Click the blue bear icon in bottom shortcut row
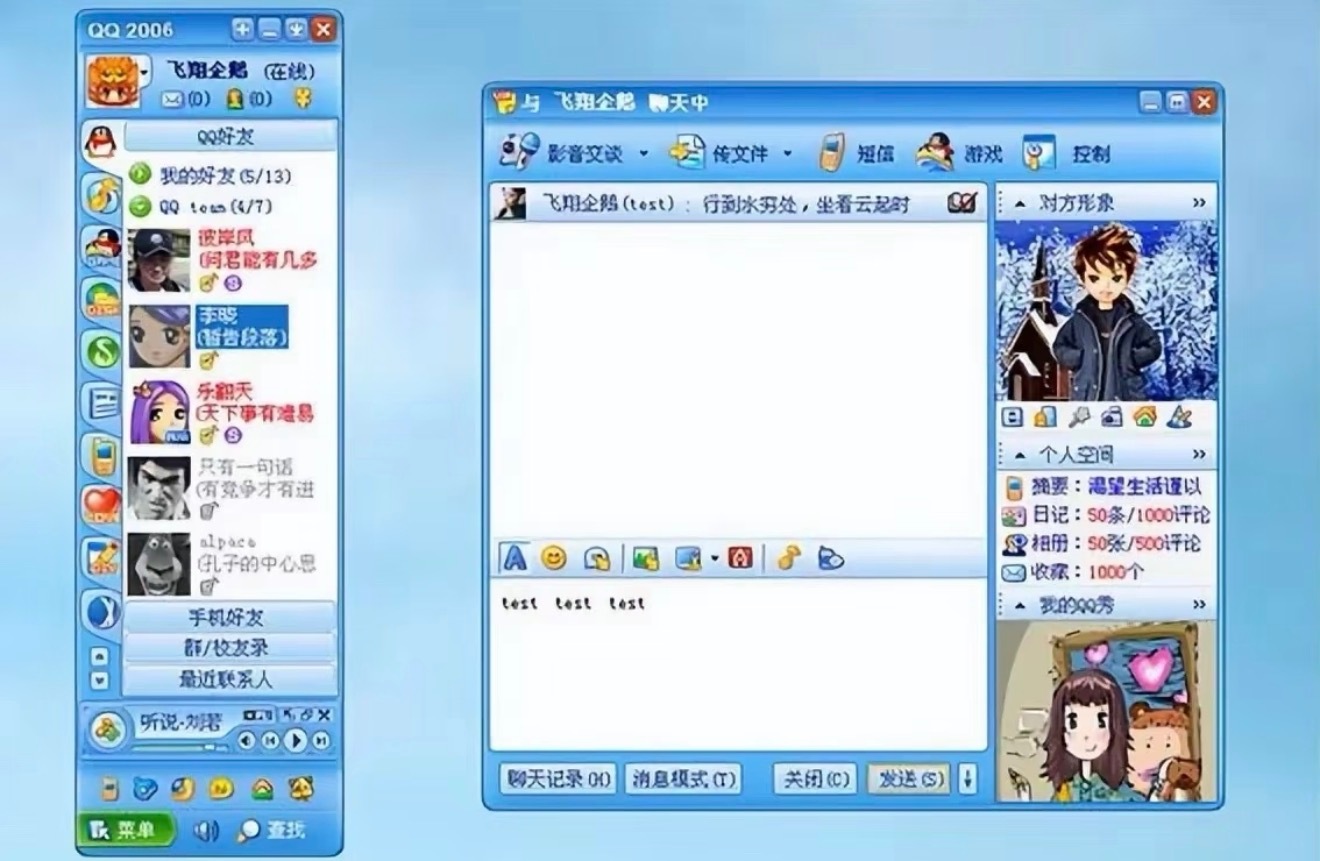The width and height of the screenshot is (1320, 861). [x=146, y=789]
